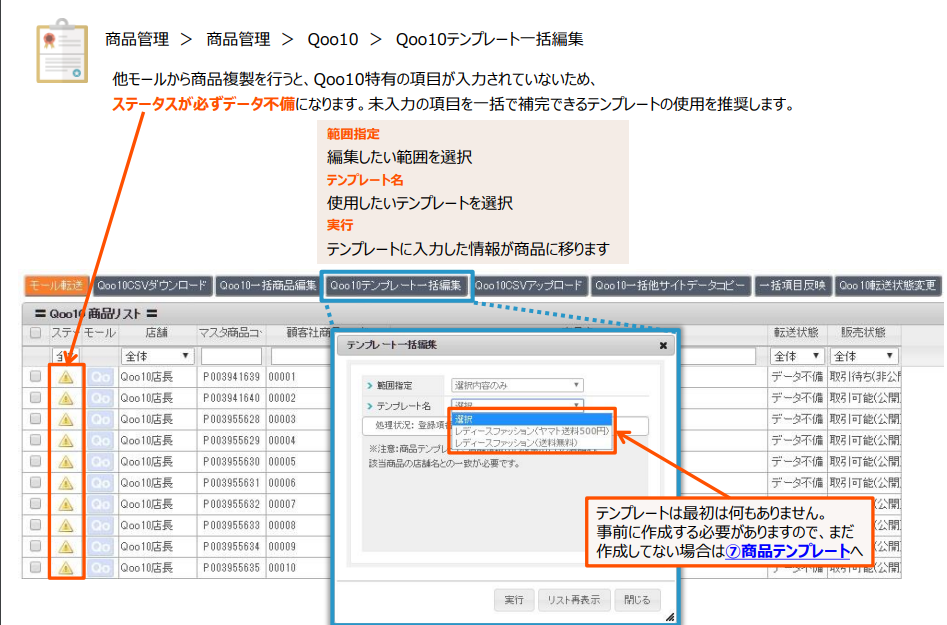Open Qoo10テンプレート一括編集

point(396,286)
